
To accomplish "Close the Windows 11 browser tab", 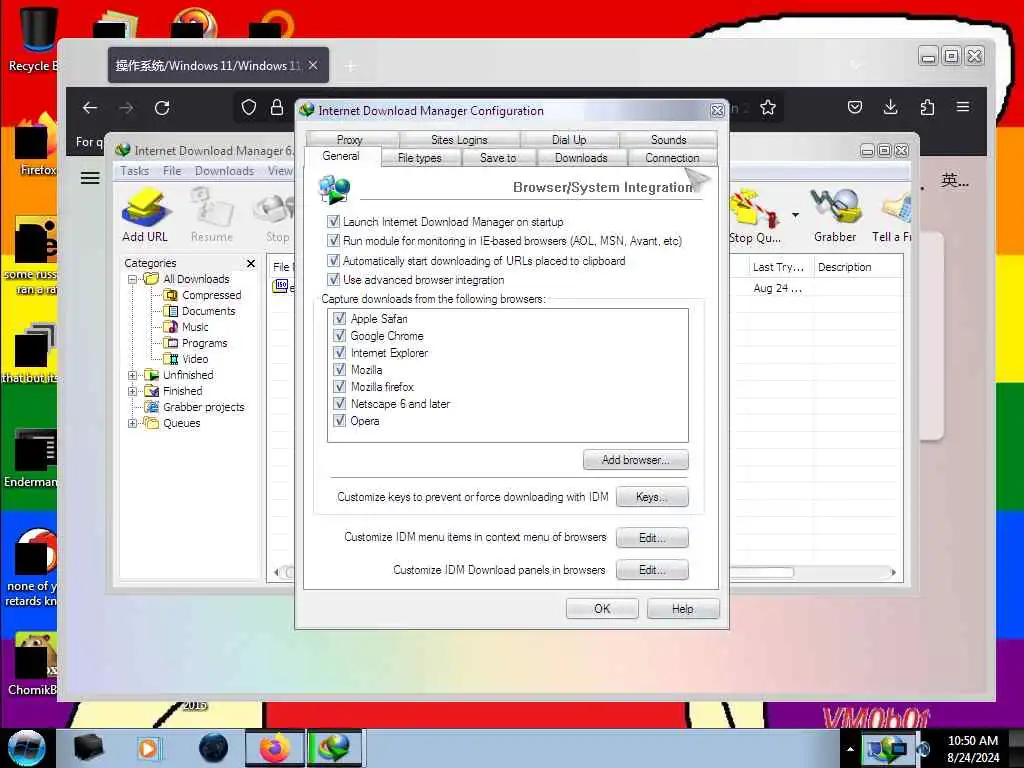I will point(313,65).
